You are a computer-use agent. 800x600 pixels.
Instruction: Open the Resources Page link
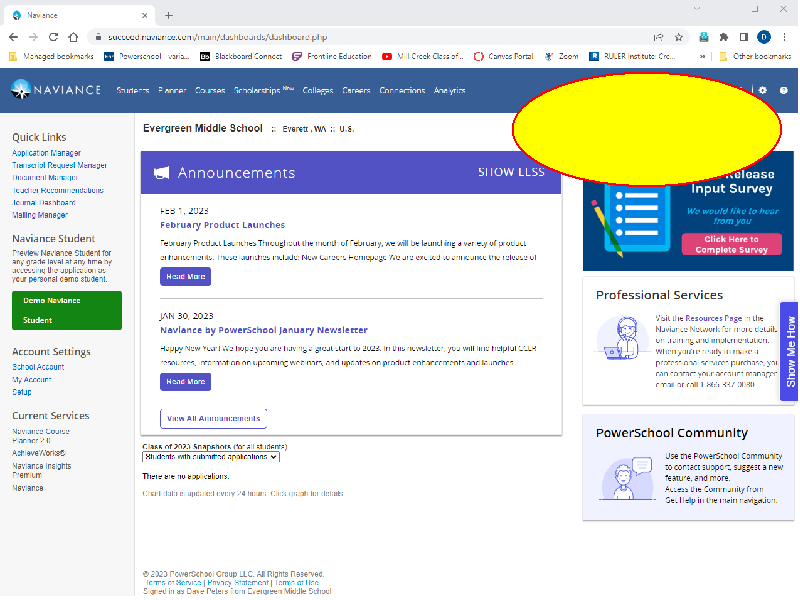click(713, 318)
